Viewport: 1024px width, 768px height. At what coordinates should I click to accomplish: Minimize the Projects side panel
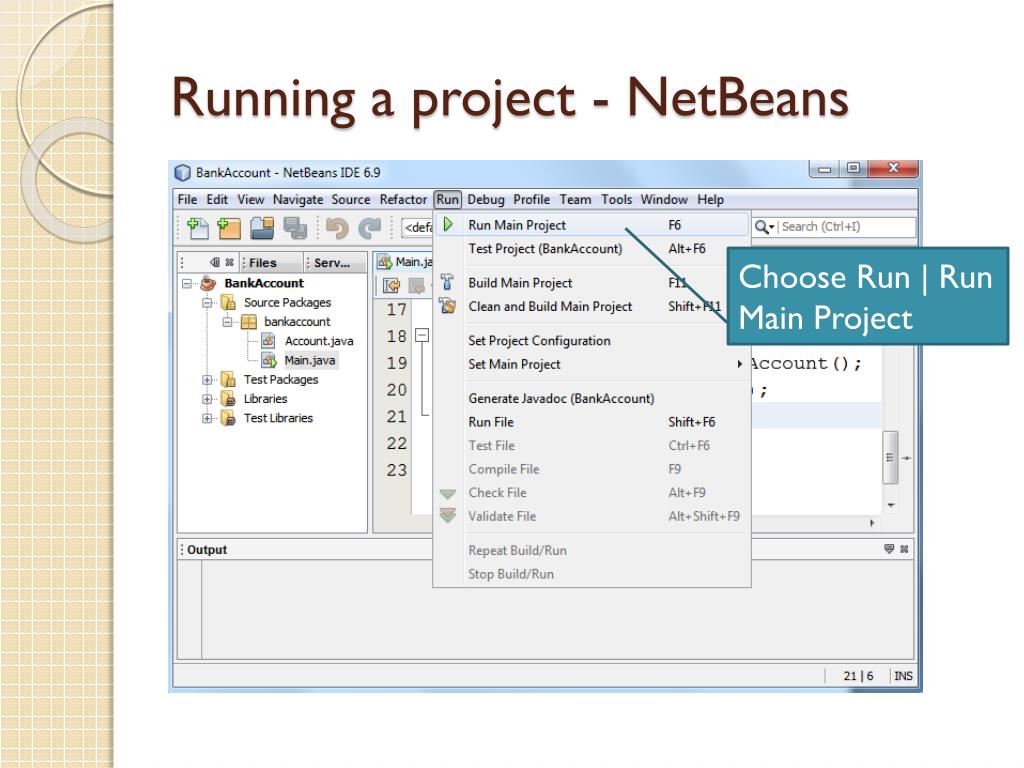coord(214,263)
